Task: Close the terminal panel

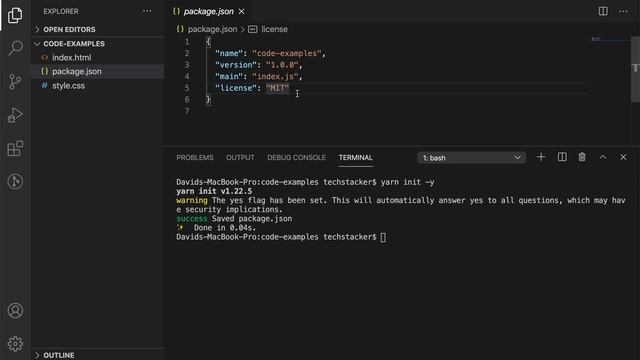Action: (x=623, y=157)
